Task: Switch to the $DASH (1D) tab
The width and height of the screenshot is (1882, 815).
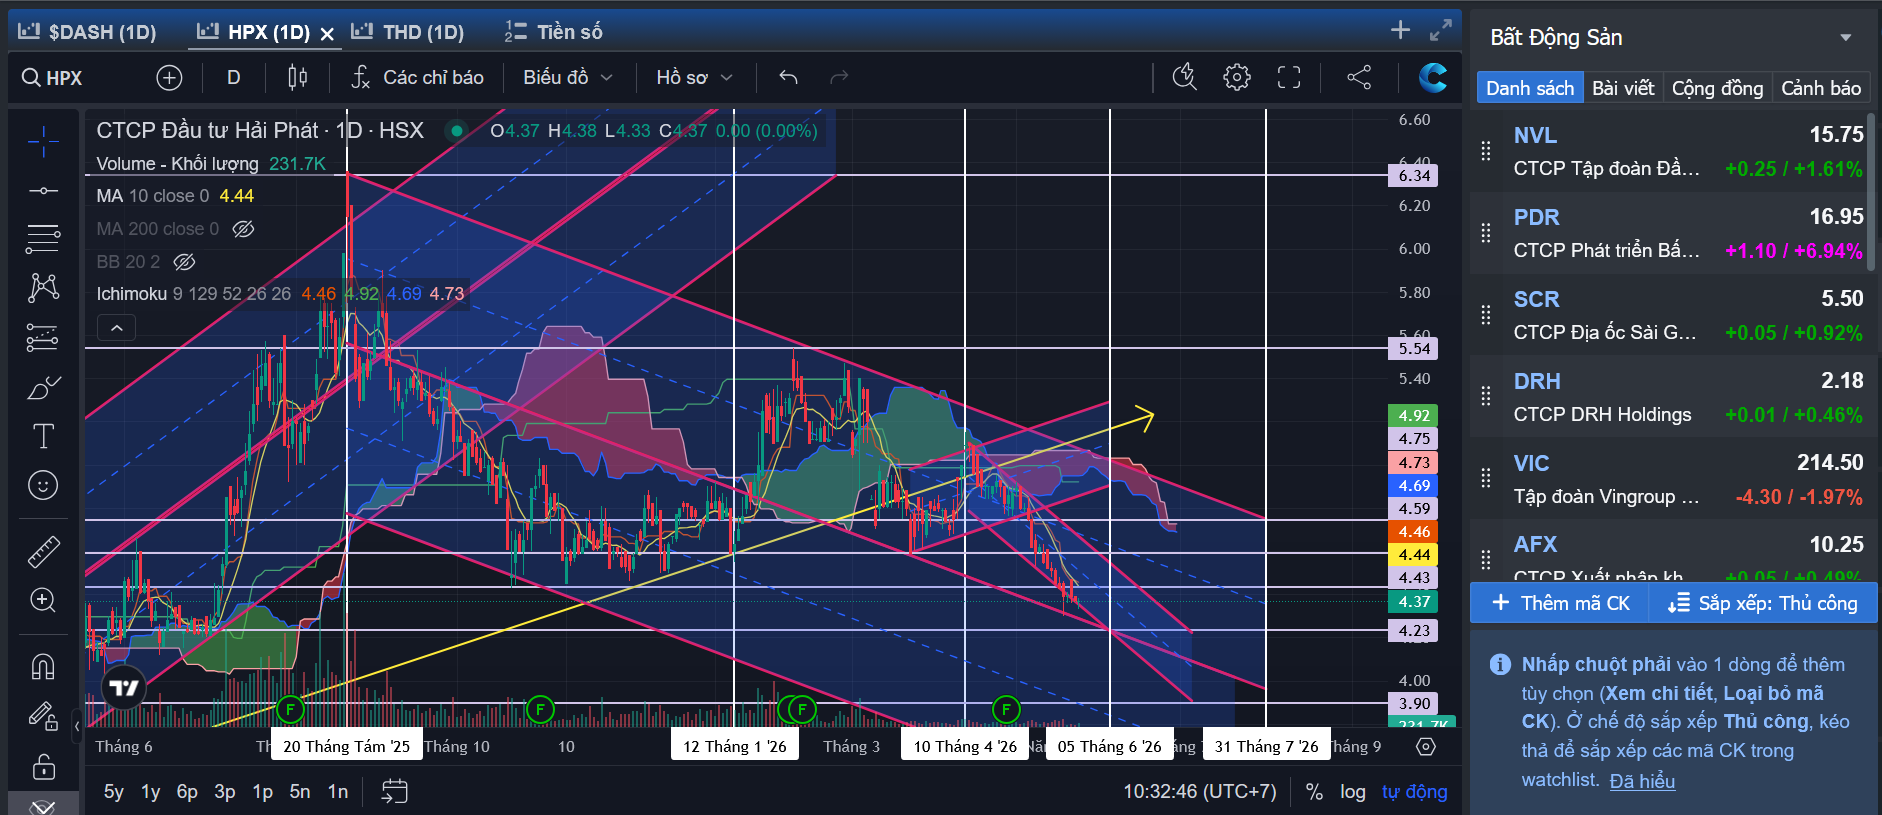Action: click(x=87, y=32)
